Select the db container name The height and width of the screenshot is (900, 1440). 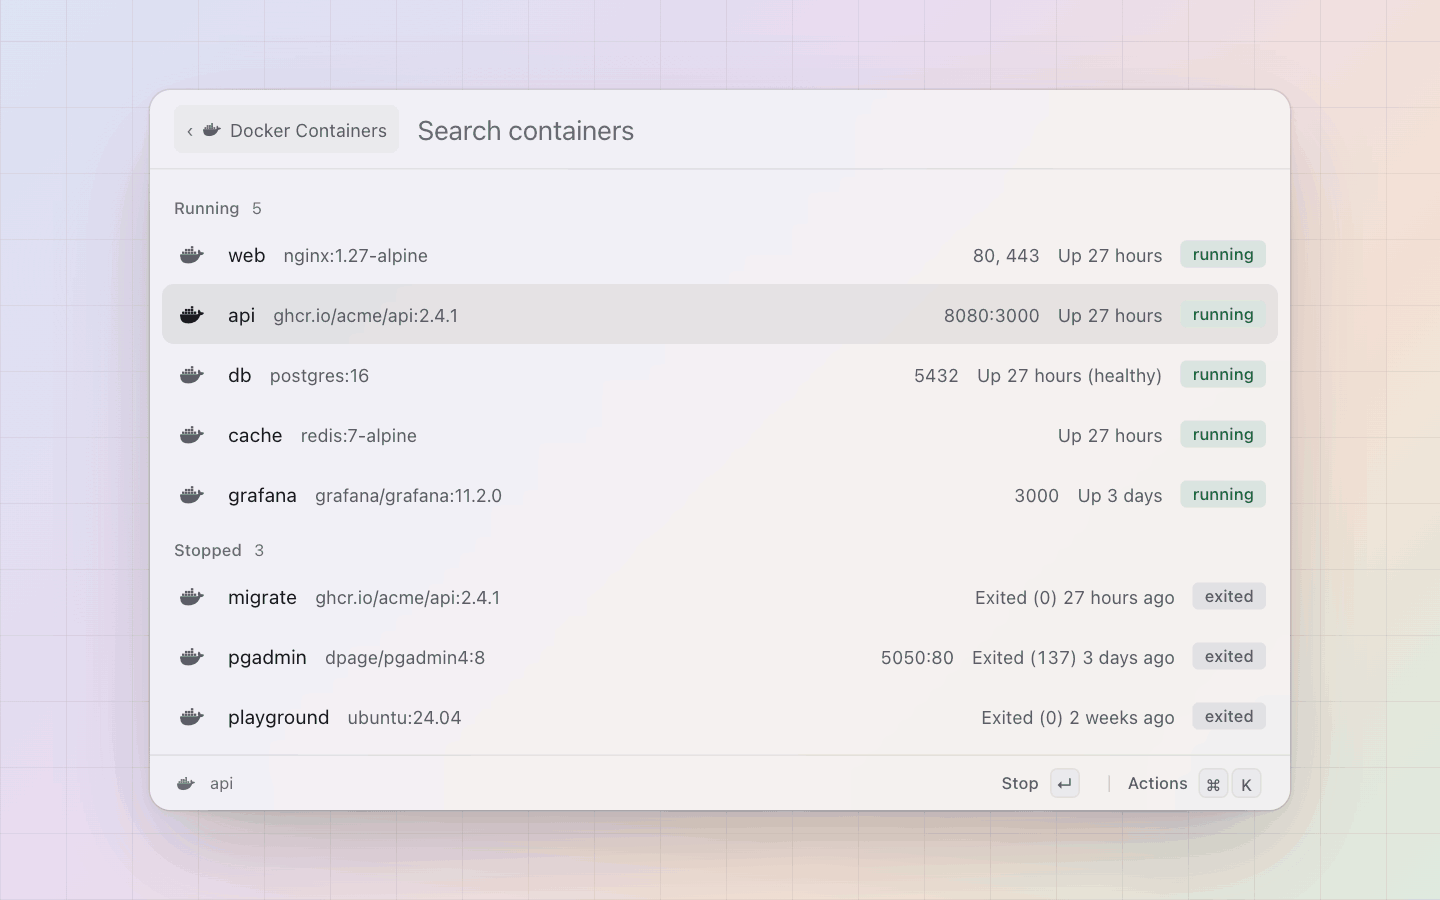[239, 375]
